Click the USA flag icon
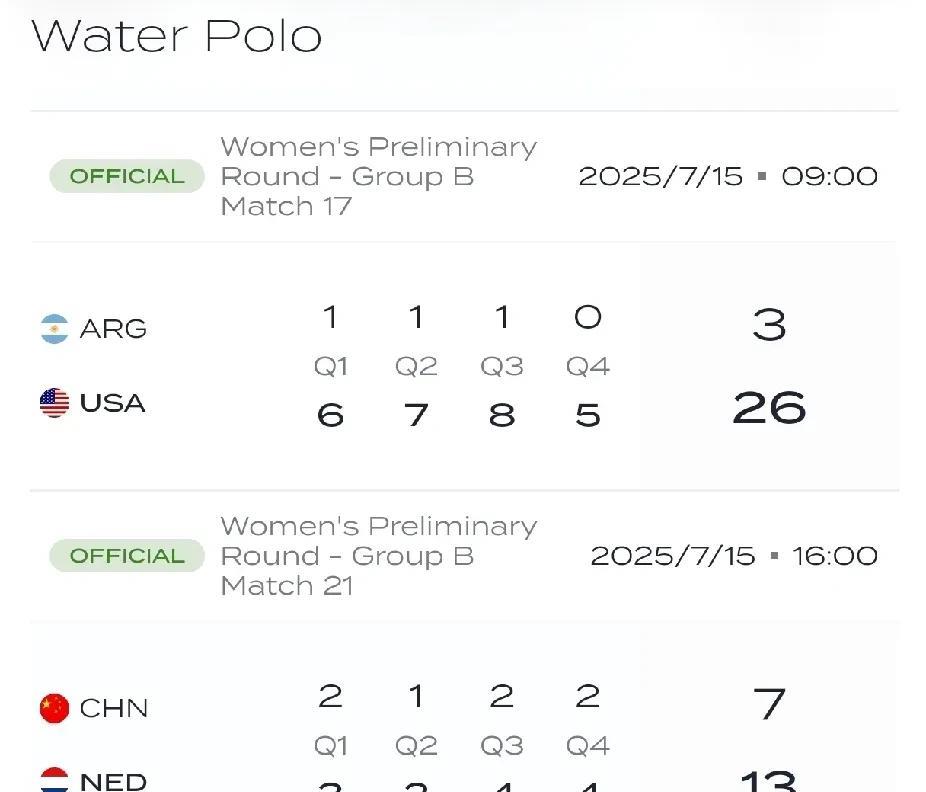This screenshot has width=926, height=792. pos(54,403)
